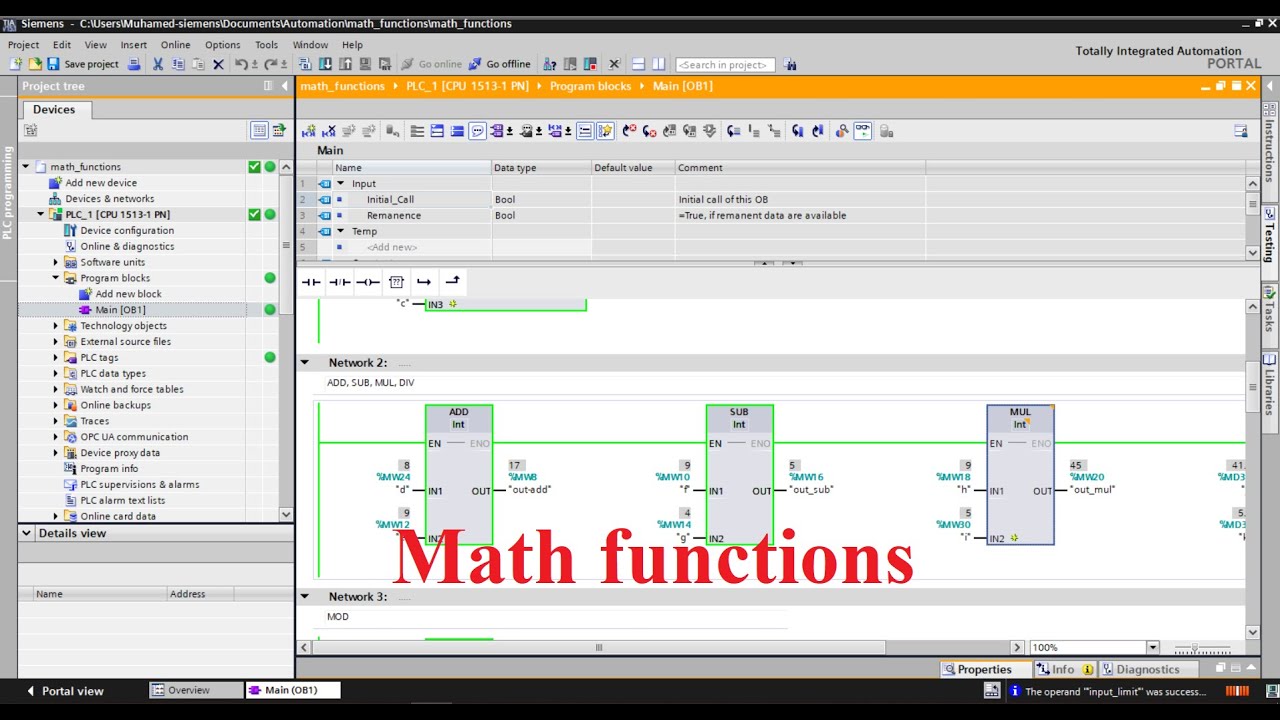Expand the Watch and force tables folder
The height and width of the screenshot is (720, 1280).
point(56,389)
